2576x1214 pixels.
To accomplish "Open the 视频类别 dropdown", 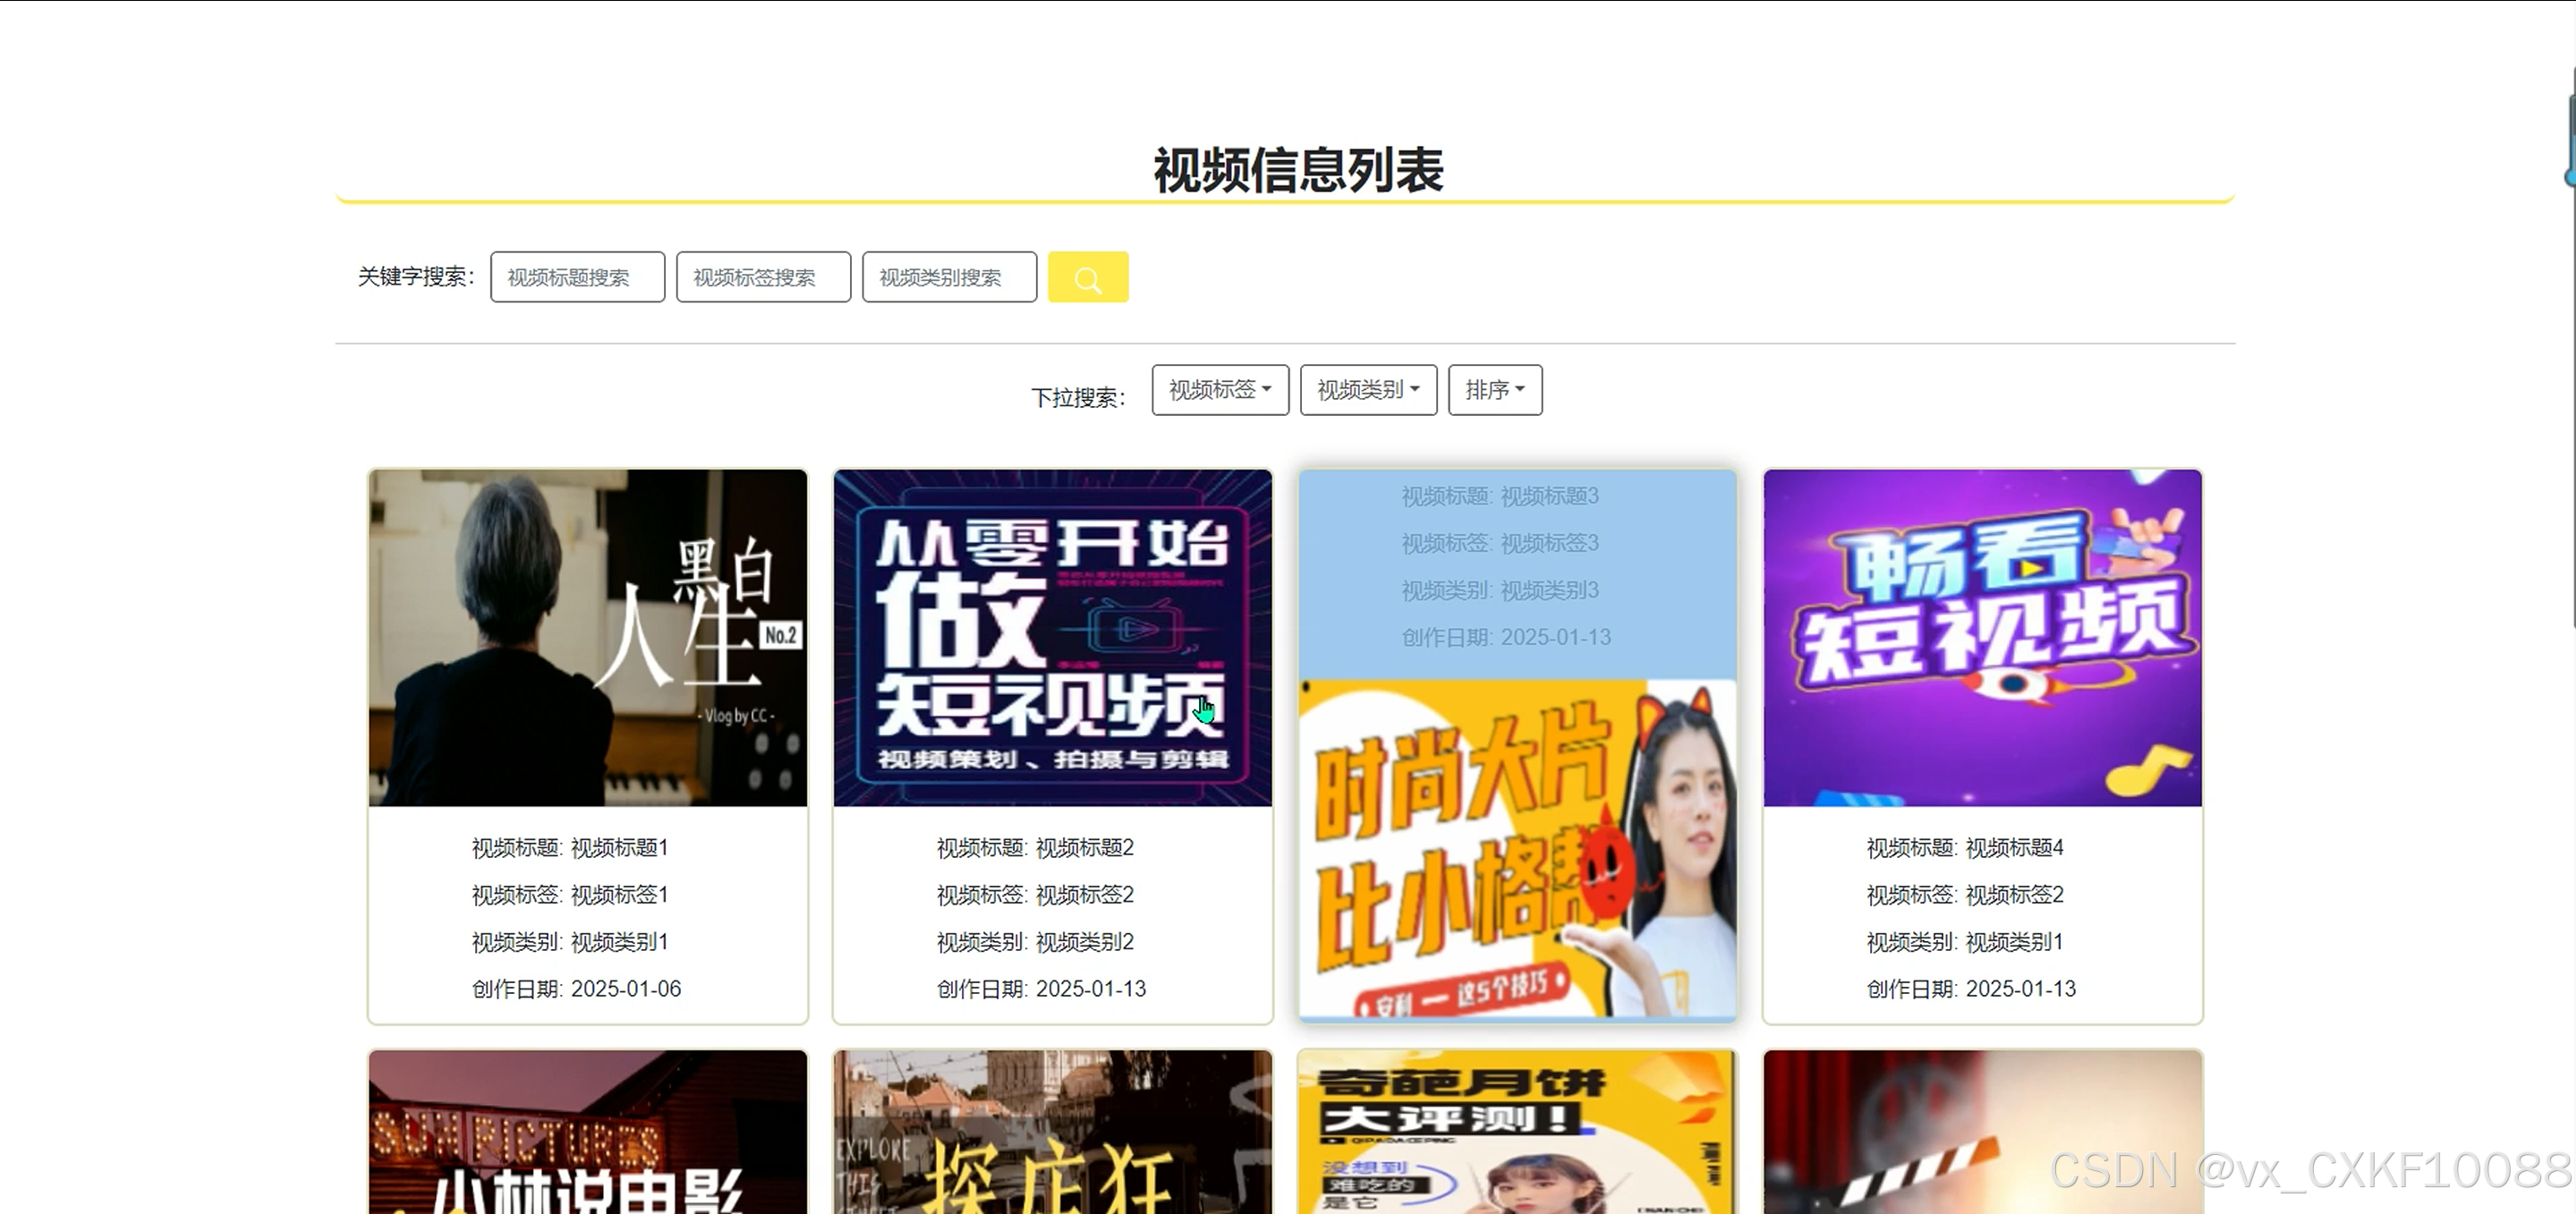I will click(x=1367, y=390).
